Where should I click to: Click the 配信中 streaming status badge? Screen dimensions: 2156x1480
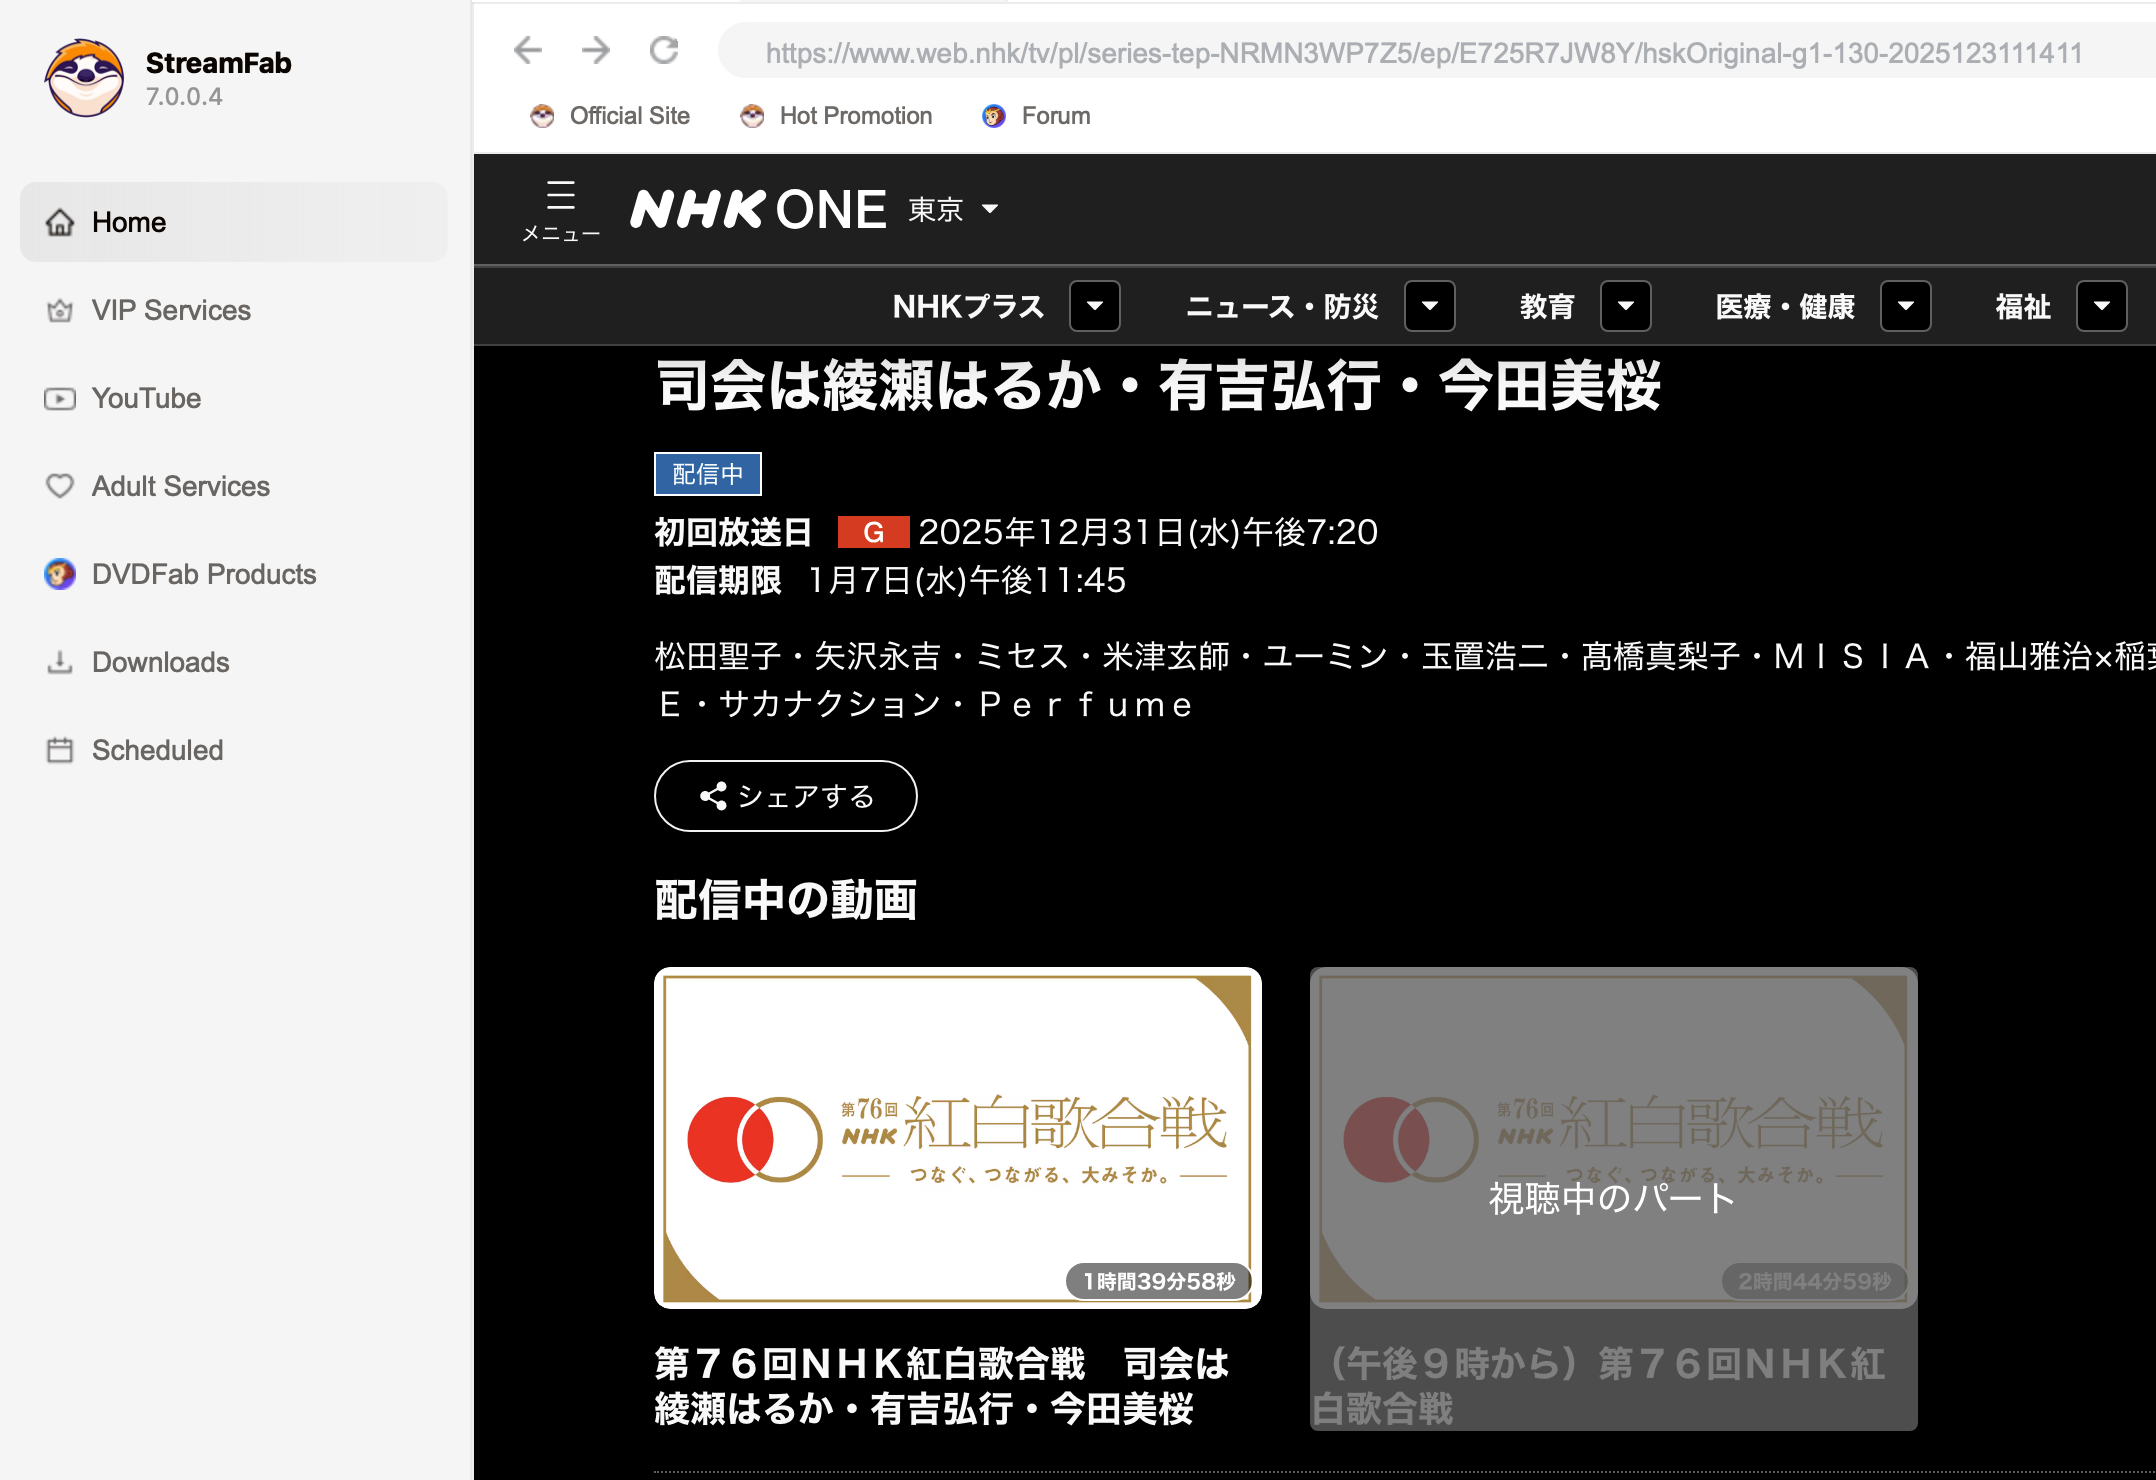[x=708, y=473]
